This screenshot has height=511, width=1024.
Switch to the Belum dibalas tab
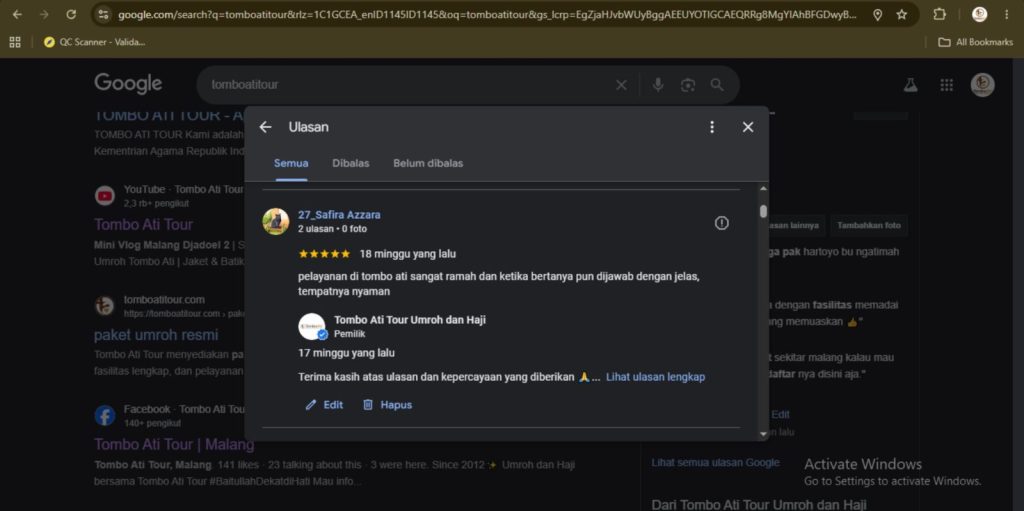pos(428,163)
